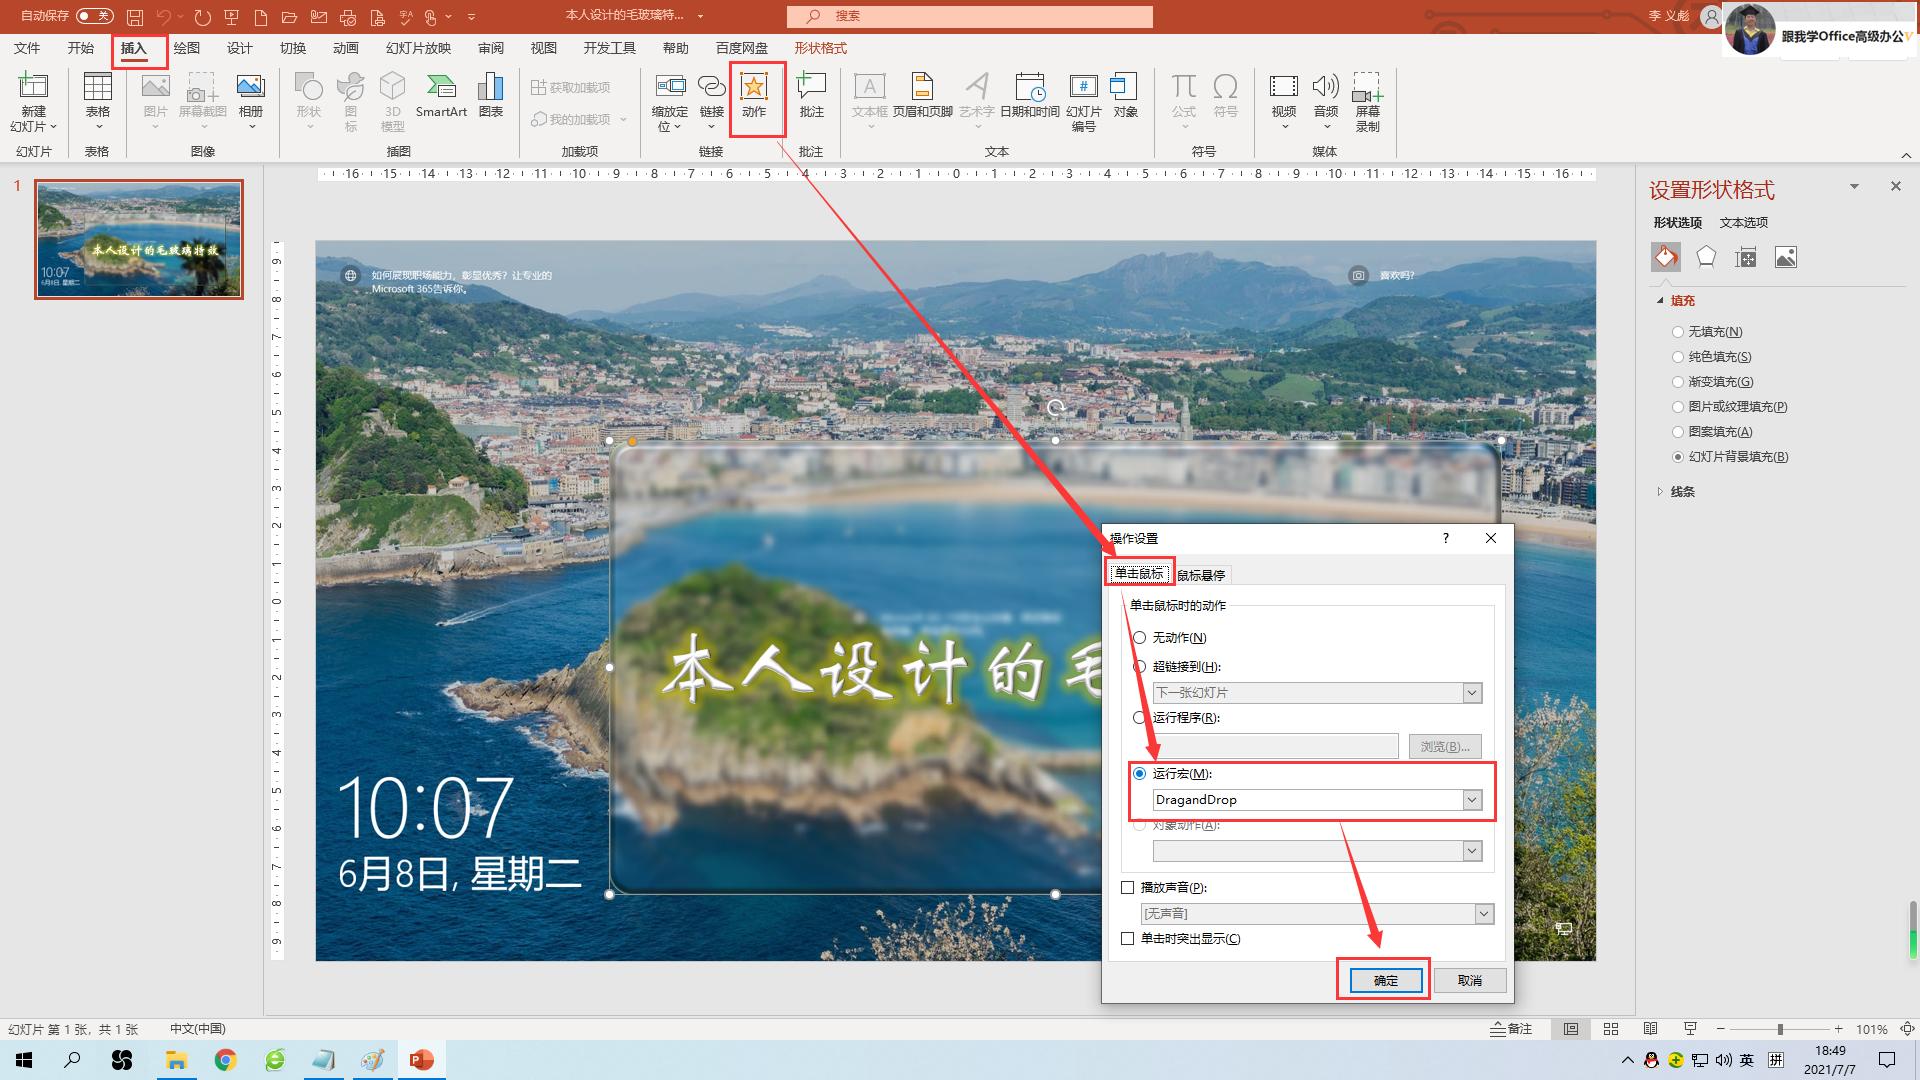Open the hyperlink target dropdown (下一张幻灯片)

[1472, 693]
